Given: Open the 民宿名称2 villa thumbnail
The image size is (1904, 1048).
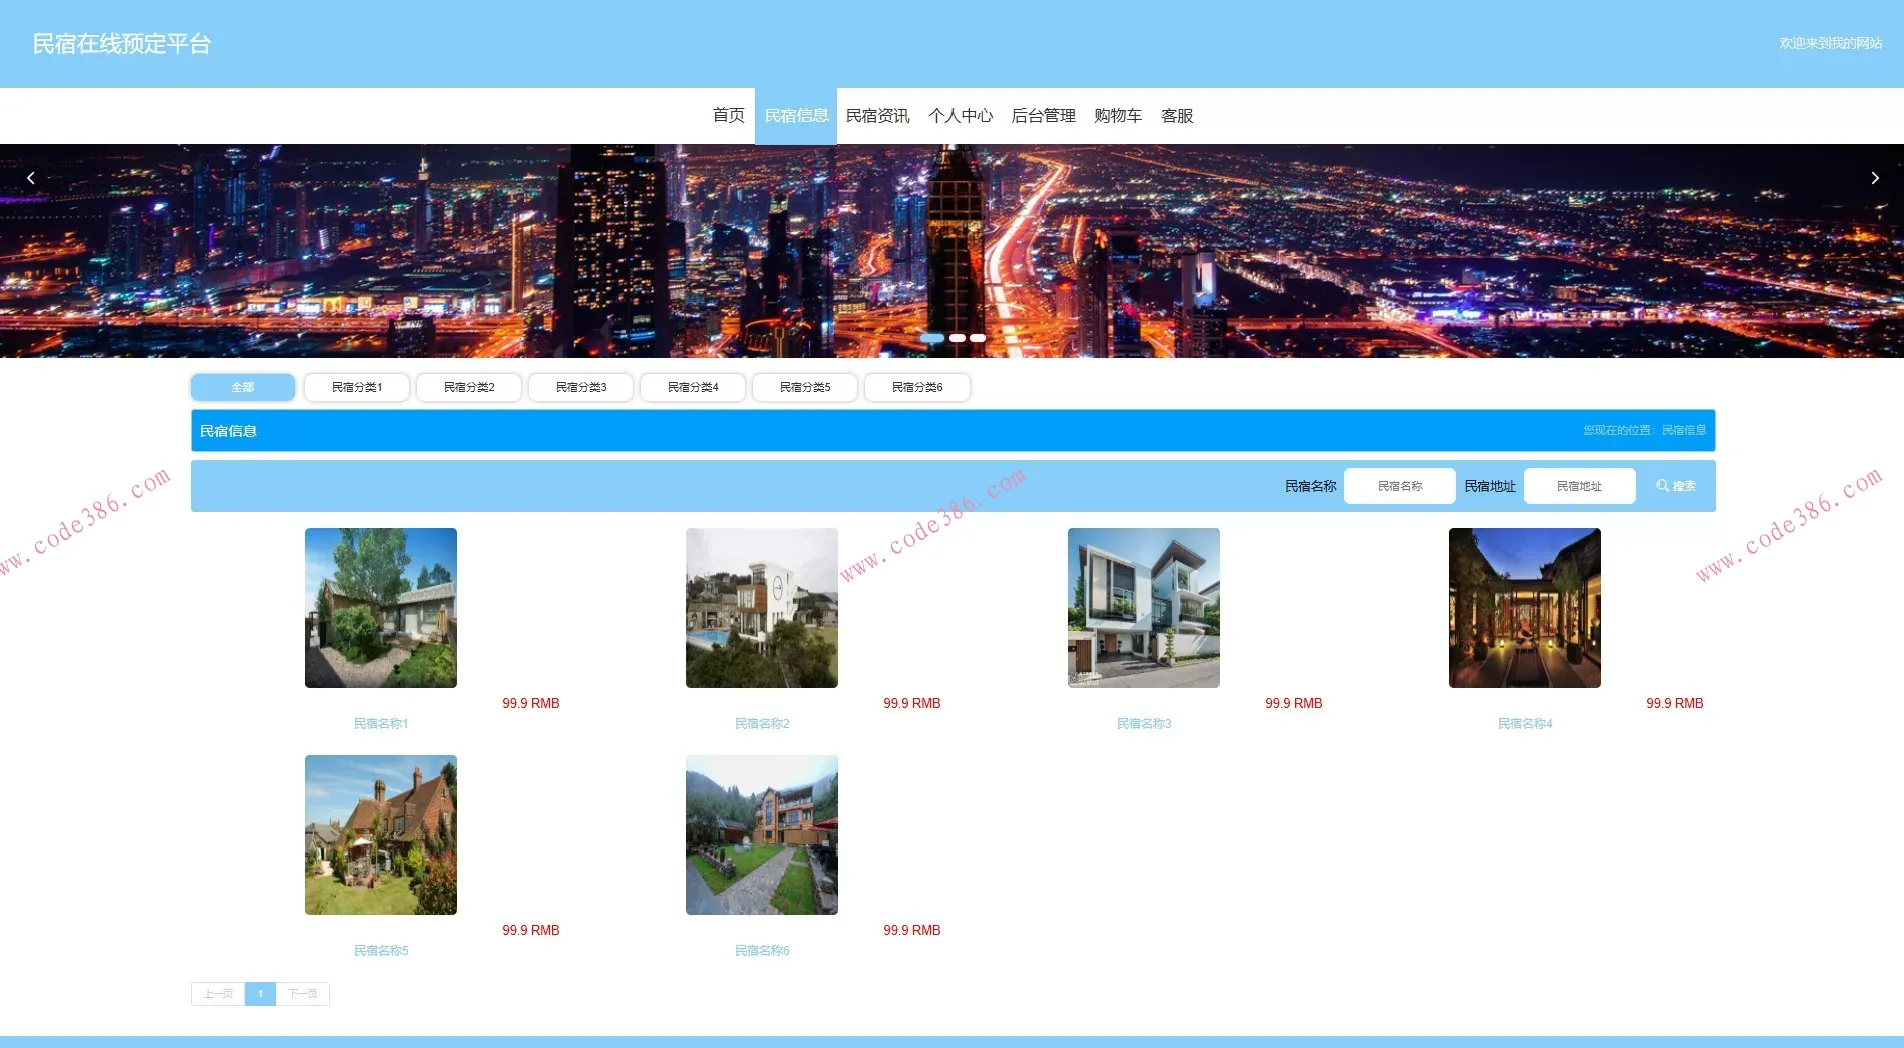Looking at the screenshot, I should (762, 608).
